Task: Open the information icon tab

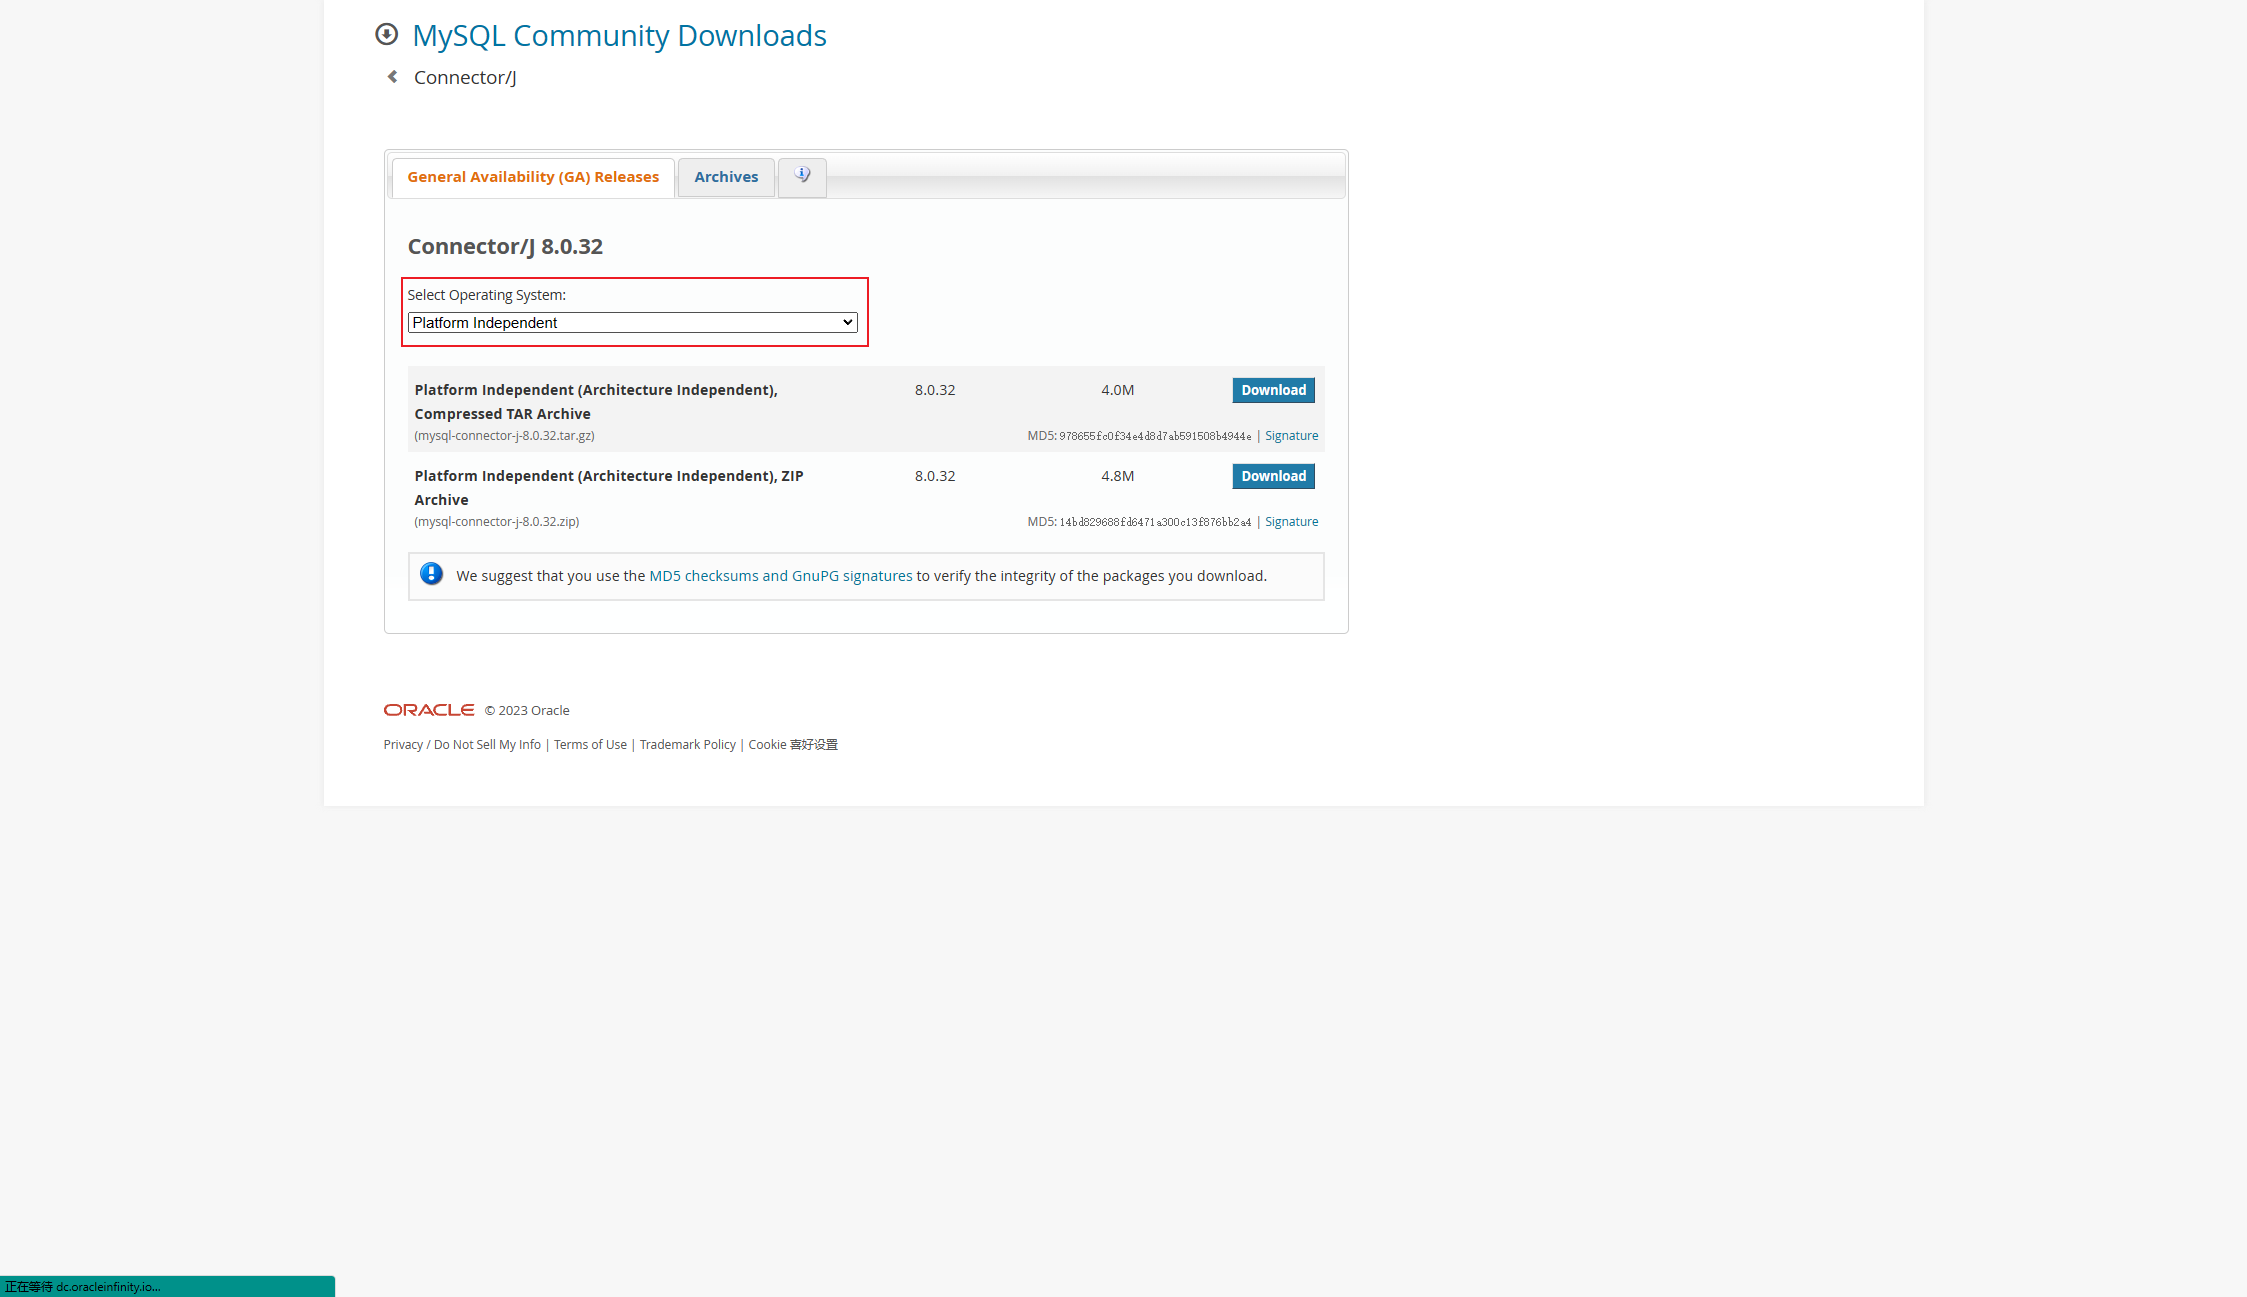Action: tap(802, 176)
